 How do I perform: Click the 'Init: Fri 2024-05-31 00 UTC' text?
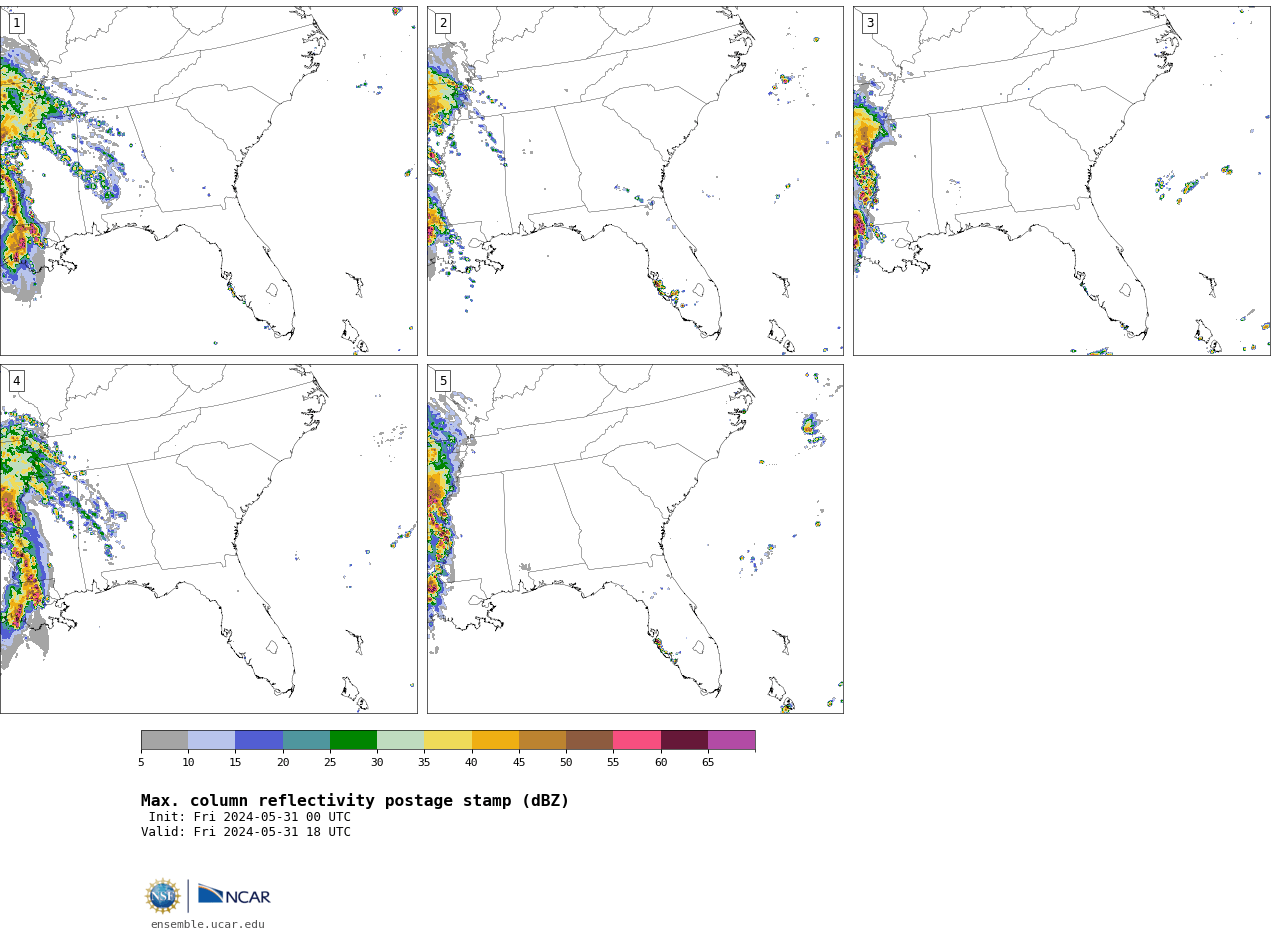[x=250, y=817]
